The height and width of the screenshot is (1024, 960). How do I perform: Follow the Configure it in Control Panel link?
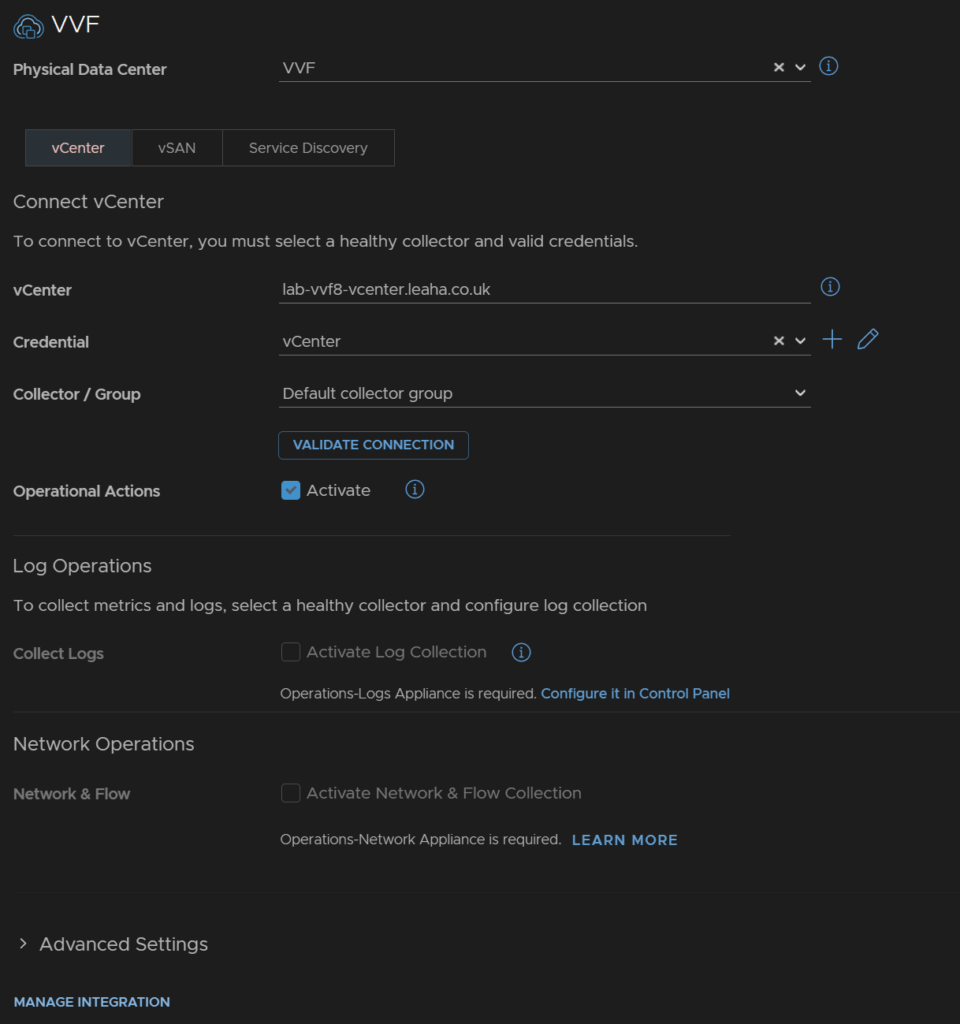(635, 694)
